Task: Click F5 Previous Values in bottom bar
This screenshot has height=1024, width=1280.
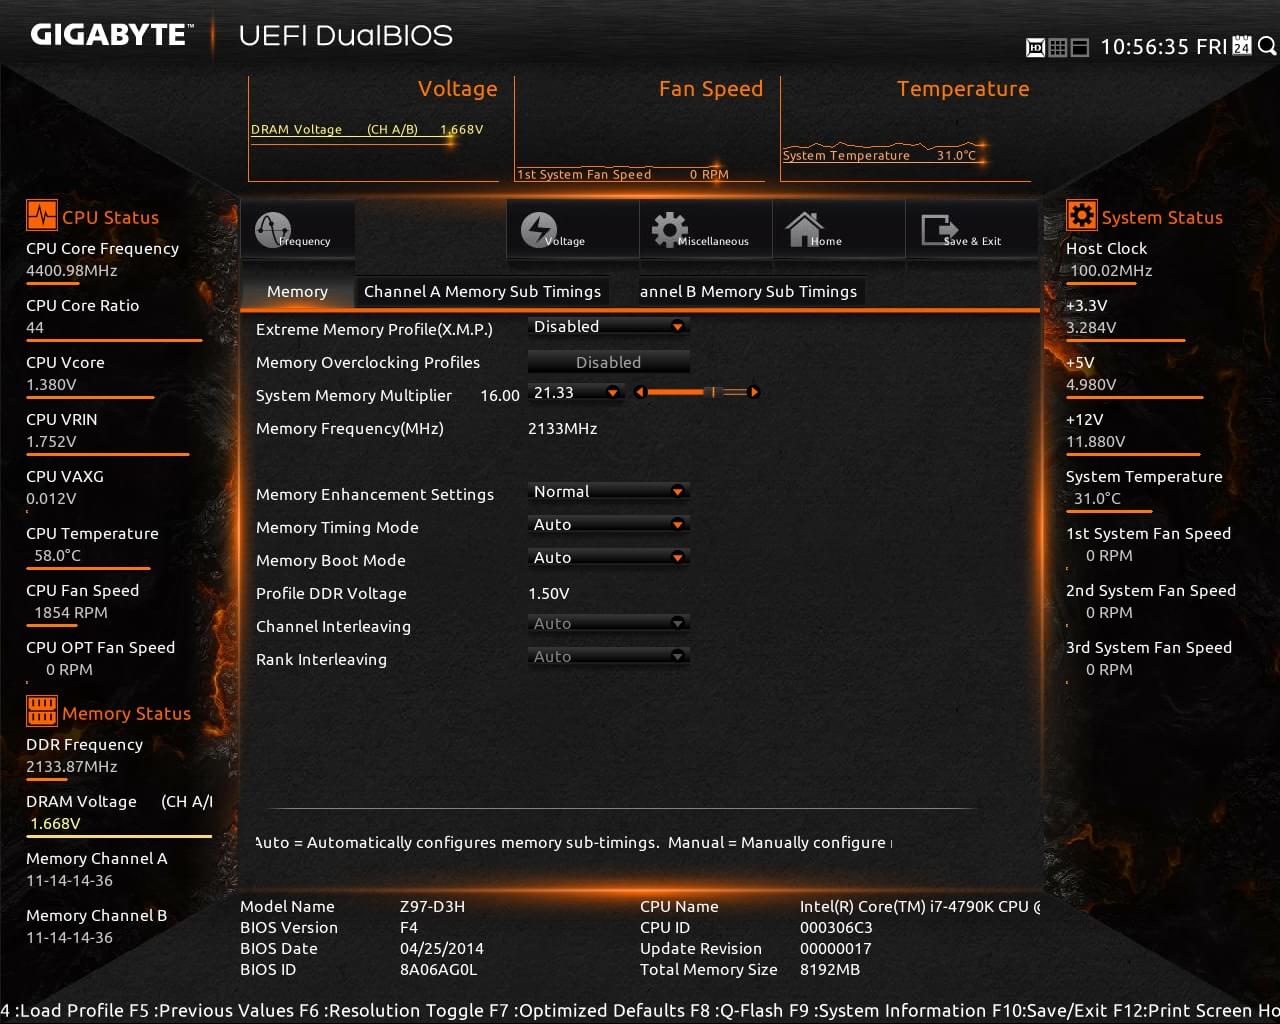Action: click(x=211, y=1011)
